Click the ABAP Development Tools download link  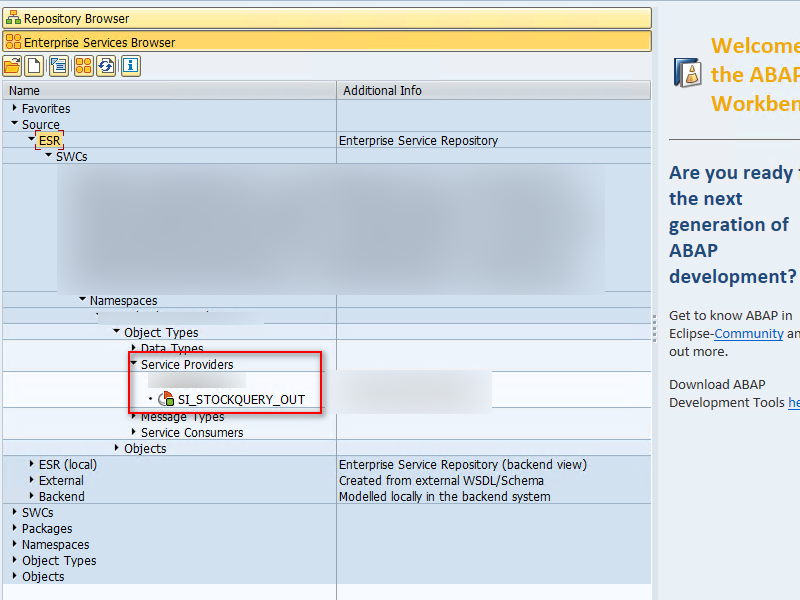[x=794, y=402]
